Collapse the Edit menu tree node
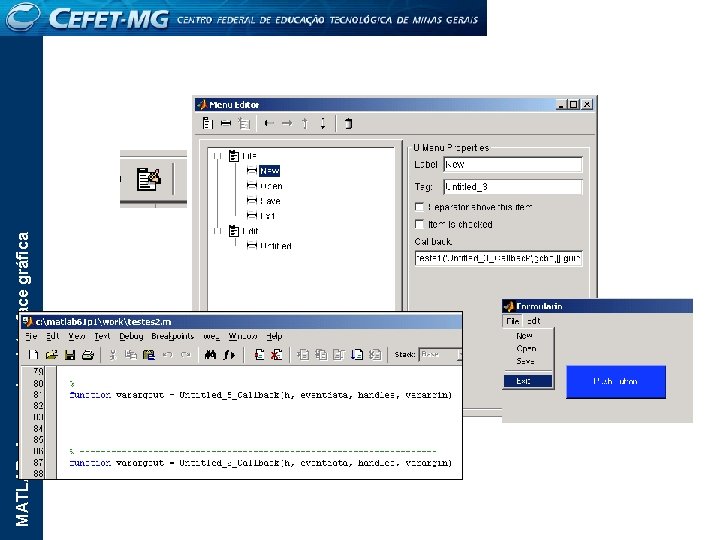720x540 pixels. [x=217, y=231]
